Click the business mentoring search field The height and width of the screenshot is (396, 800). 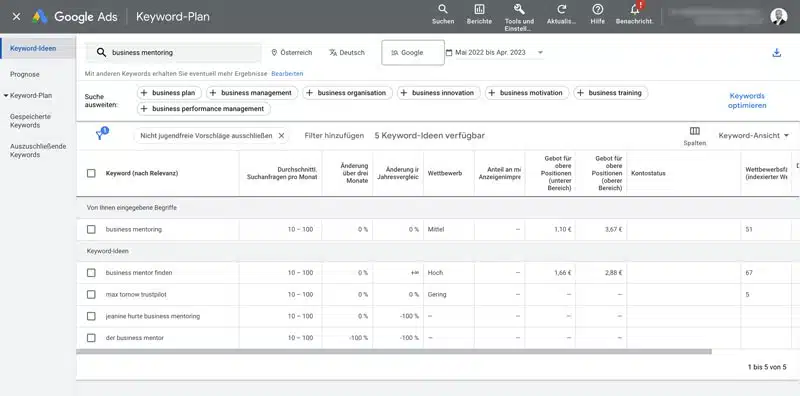tap(173, 53)
